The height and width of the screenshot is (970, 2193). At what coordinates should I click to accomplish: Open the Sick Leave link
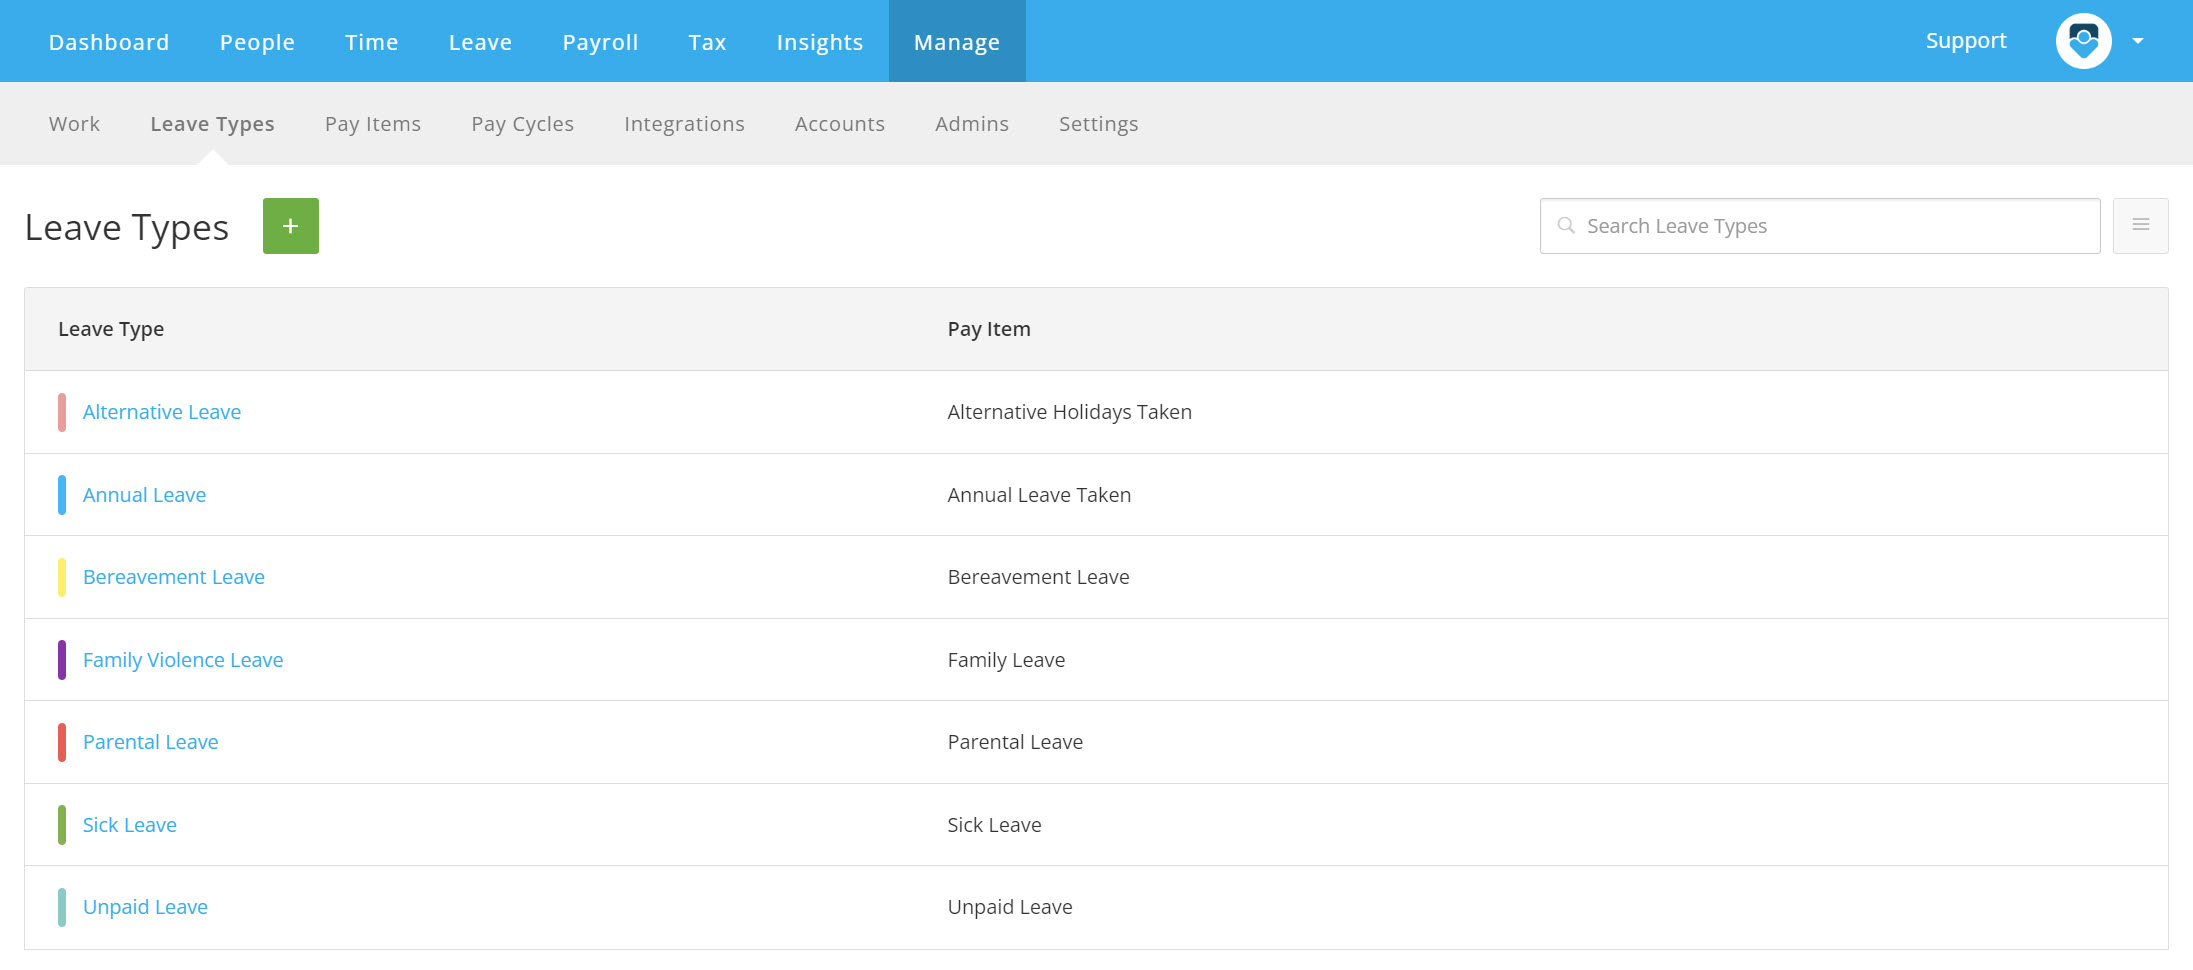click(x=130, y=825)
